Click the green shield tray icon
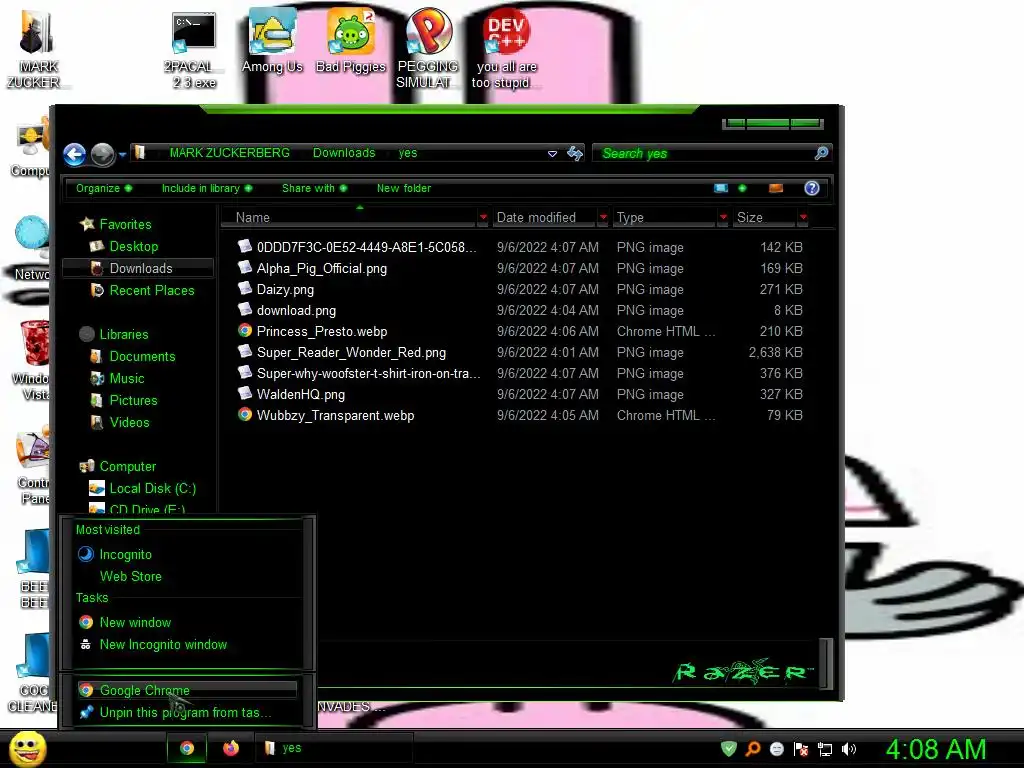The height and width of the screenshot is (768, 1024). (729, 749)
